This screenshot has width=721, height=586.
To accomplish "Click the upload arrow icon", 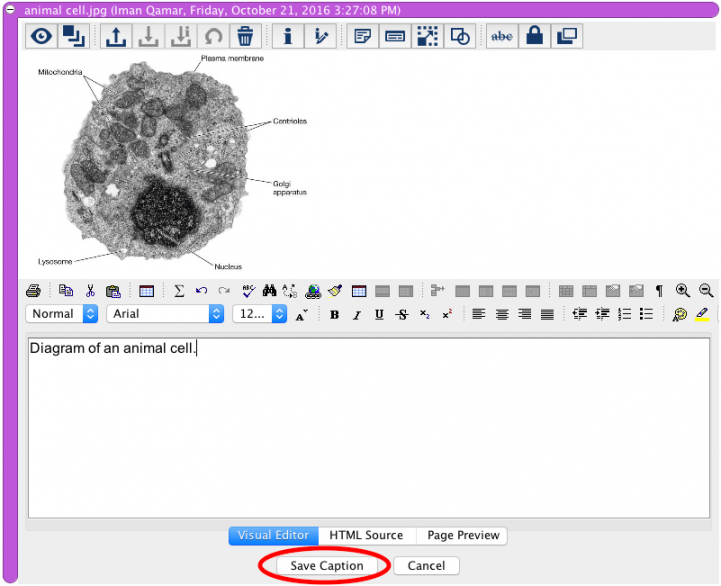I will click(x=116, y=36).
